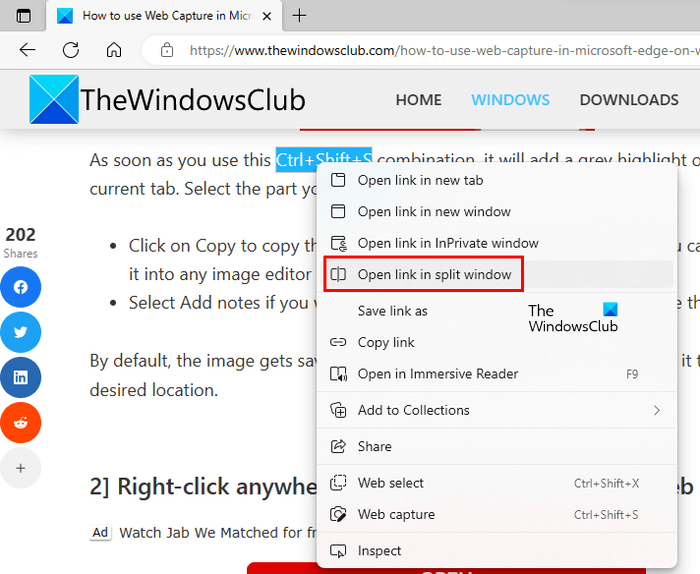
Task: Select Open in Immersive Reader
Action: [496, 374]
